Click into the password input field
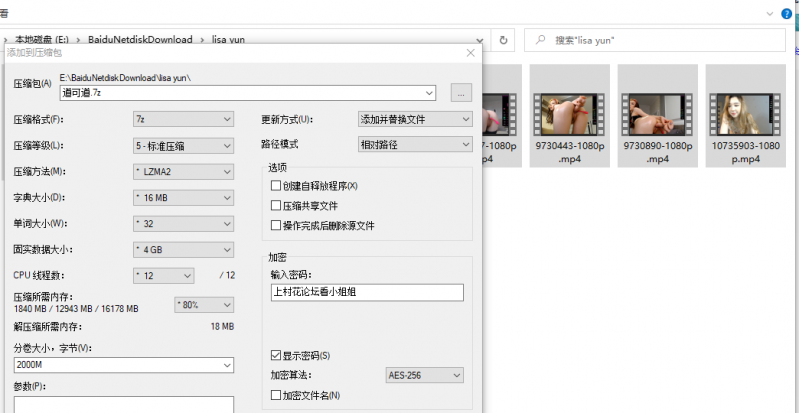 coord(366,292)
